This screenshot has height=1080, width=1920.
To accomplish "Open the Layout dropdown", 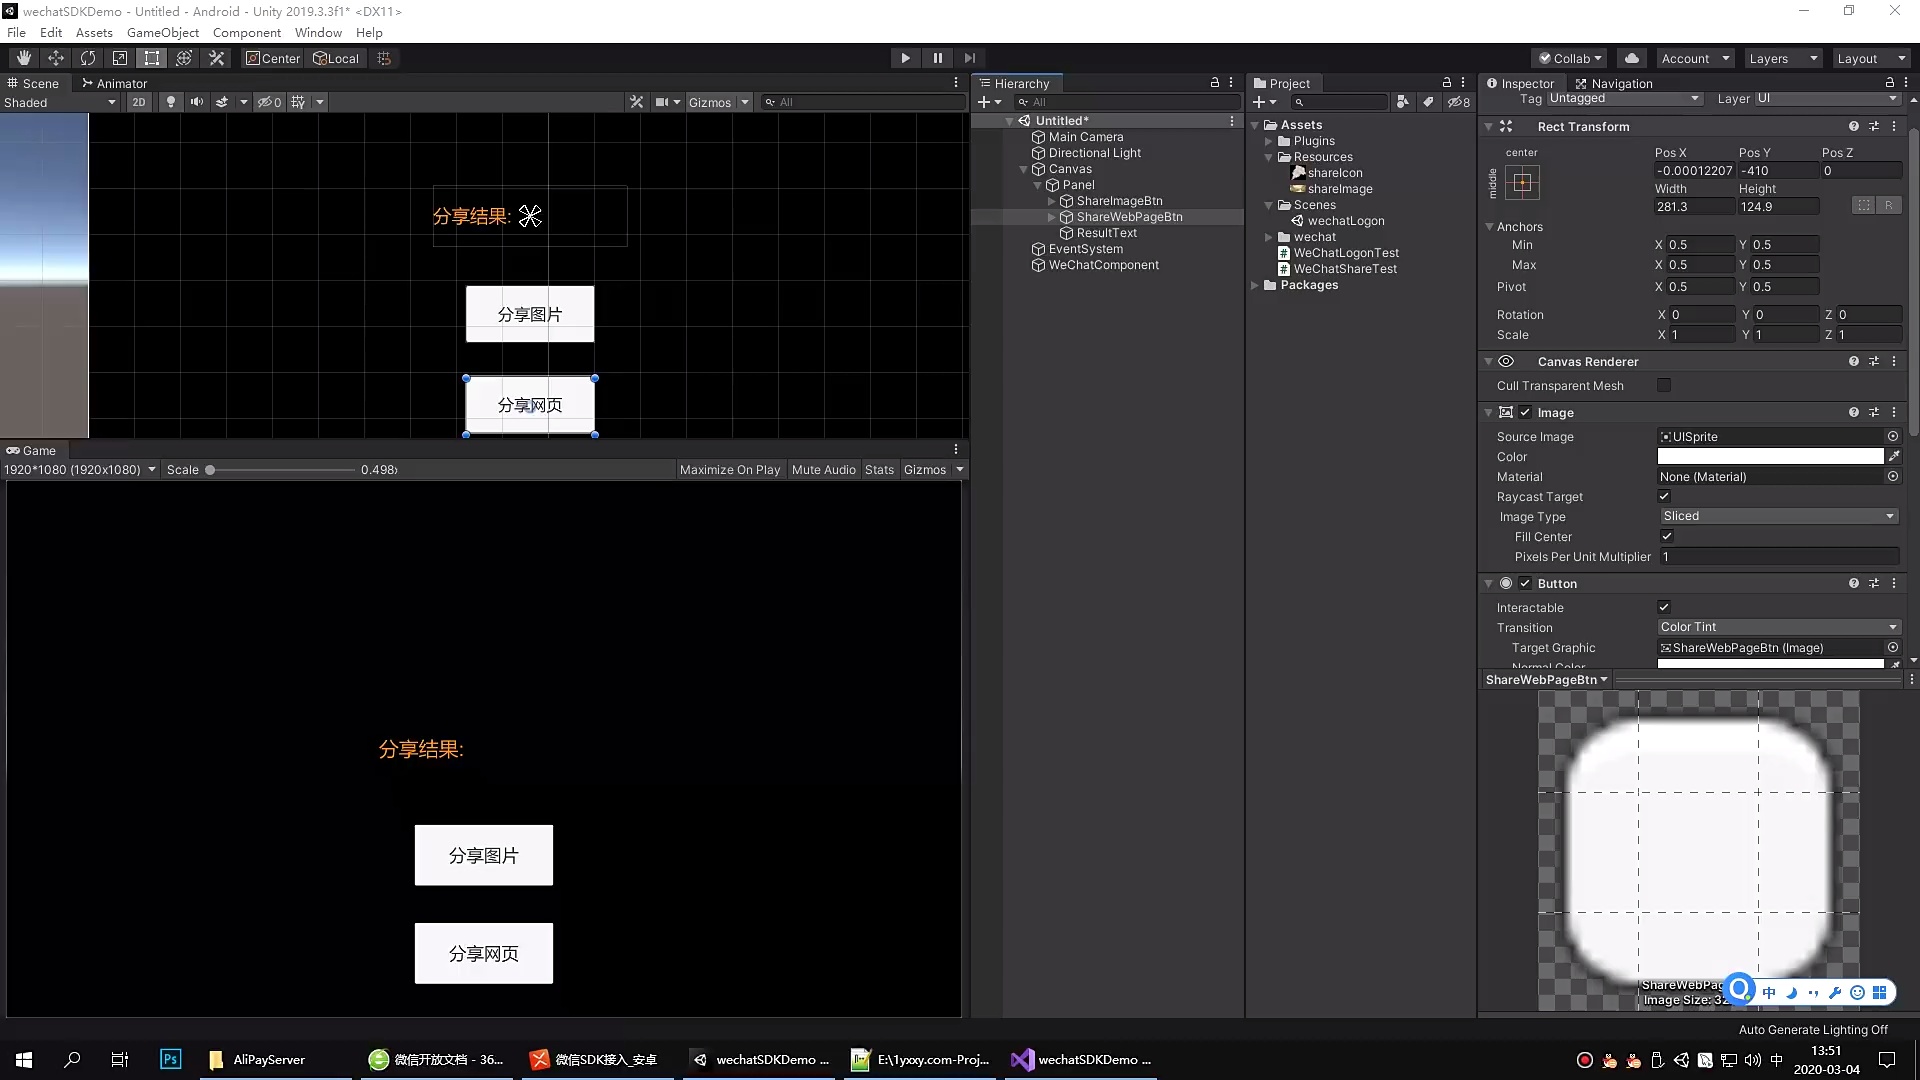I will [x=1870, y=58].
